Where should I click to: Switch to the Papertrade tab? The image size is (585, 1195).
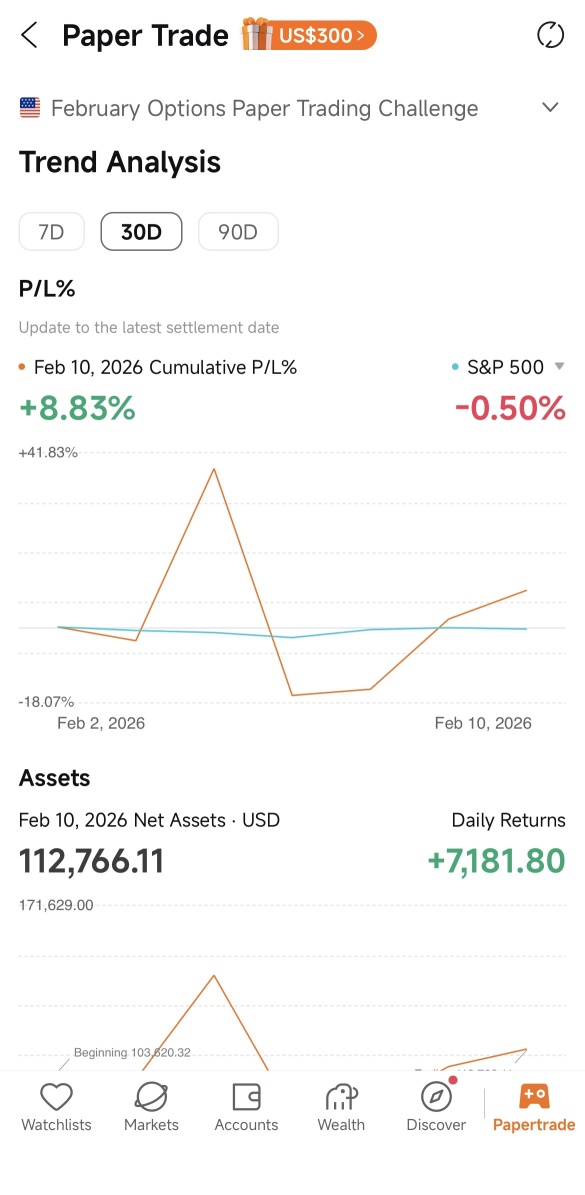point(533,1107)
